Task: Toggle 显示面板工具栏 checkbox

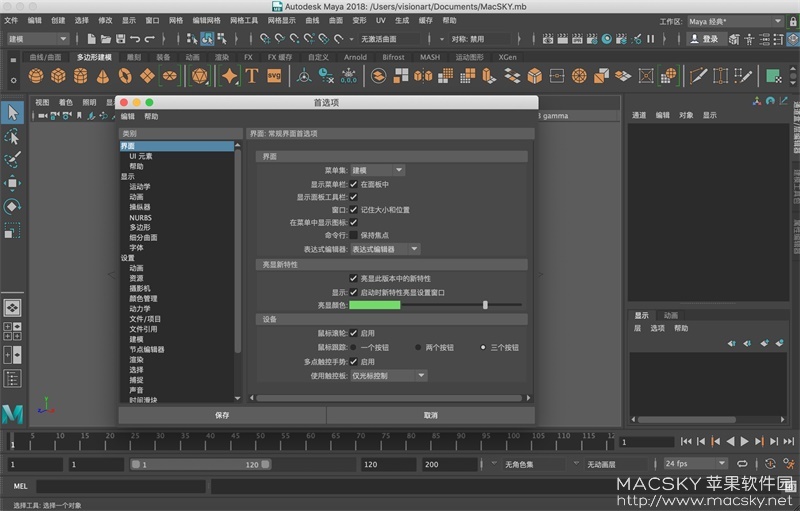Action: click(x=354, y=197)
